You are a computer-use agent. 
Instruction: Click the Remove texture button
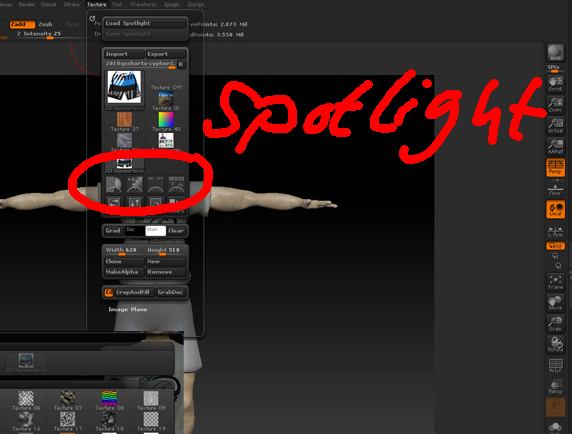166,272
